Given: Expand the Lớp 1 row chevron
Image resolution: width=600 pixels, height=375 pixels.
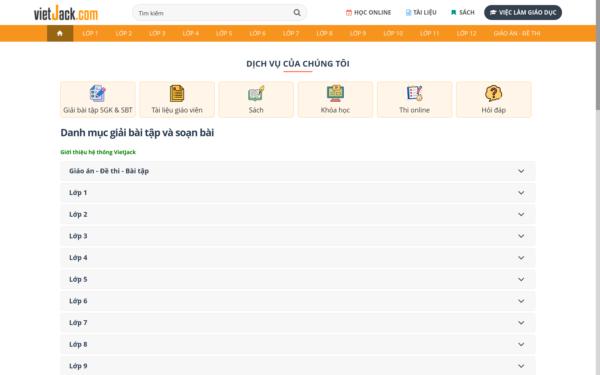Looking at the screenshot, I should (x=521, y=192).
